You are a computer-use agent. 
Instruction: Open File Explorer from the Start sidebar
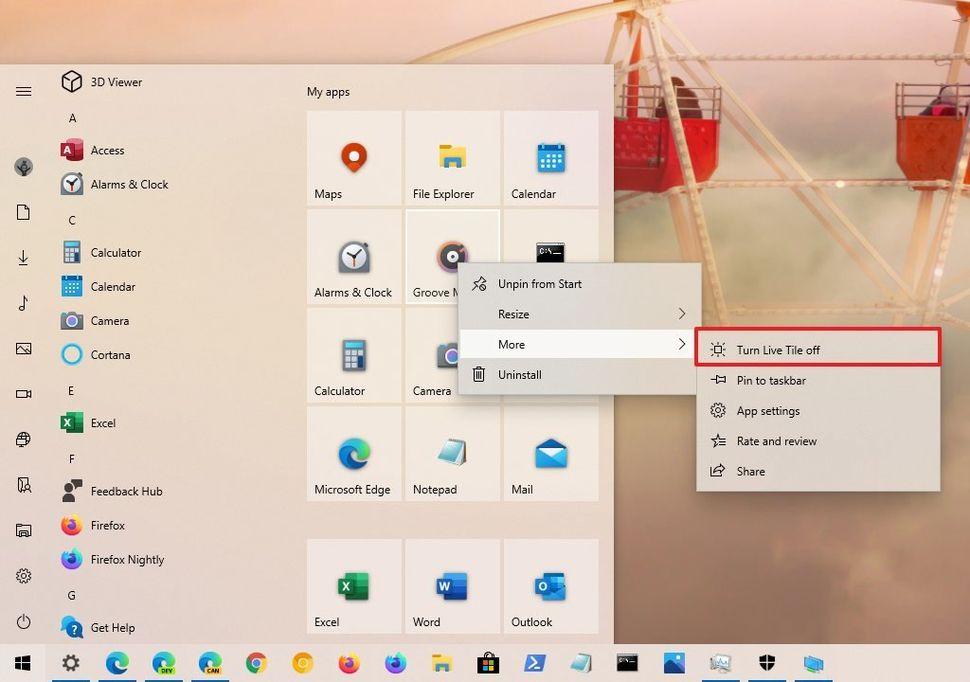pyautogui.click(x=24, y=530)
